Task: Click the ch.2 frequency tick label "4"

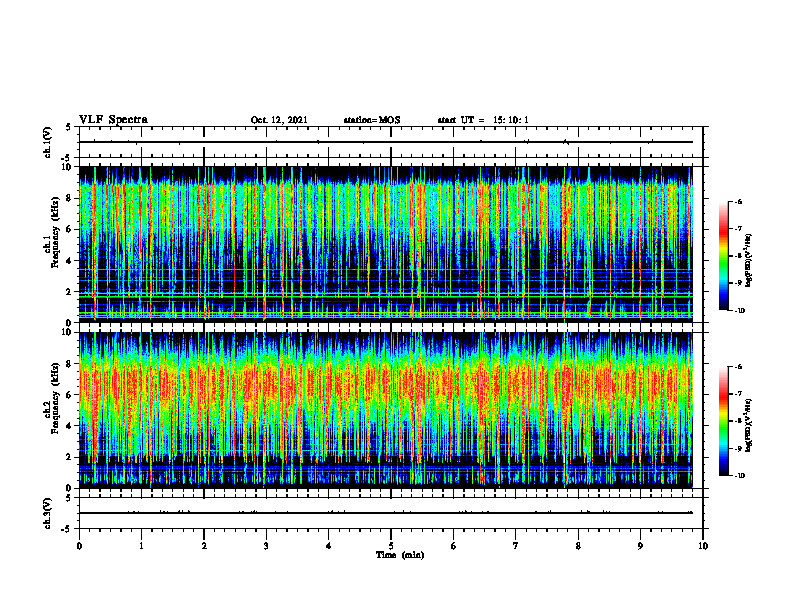Action: [x=70, y=426]
